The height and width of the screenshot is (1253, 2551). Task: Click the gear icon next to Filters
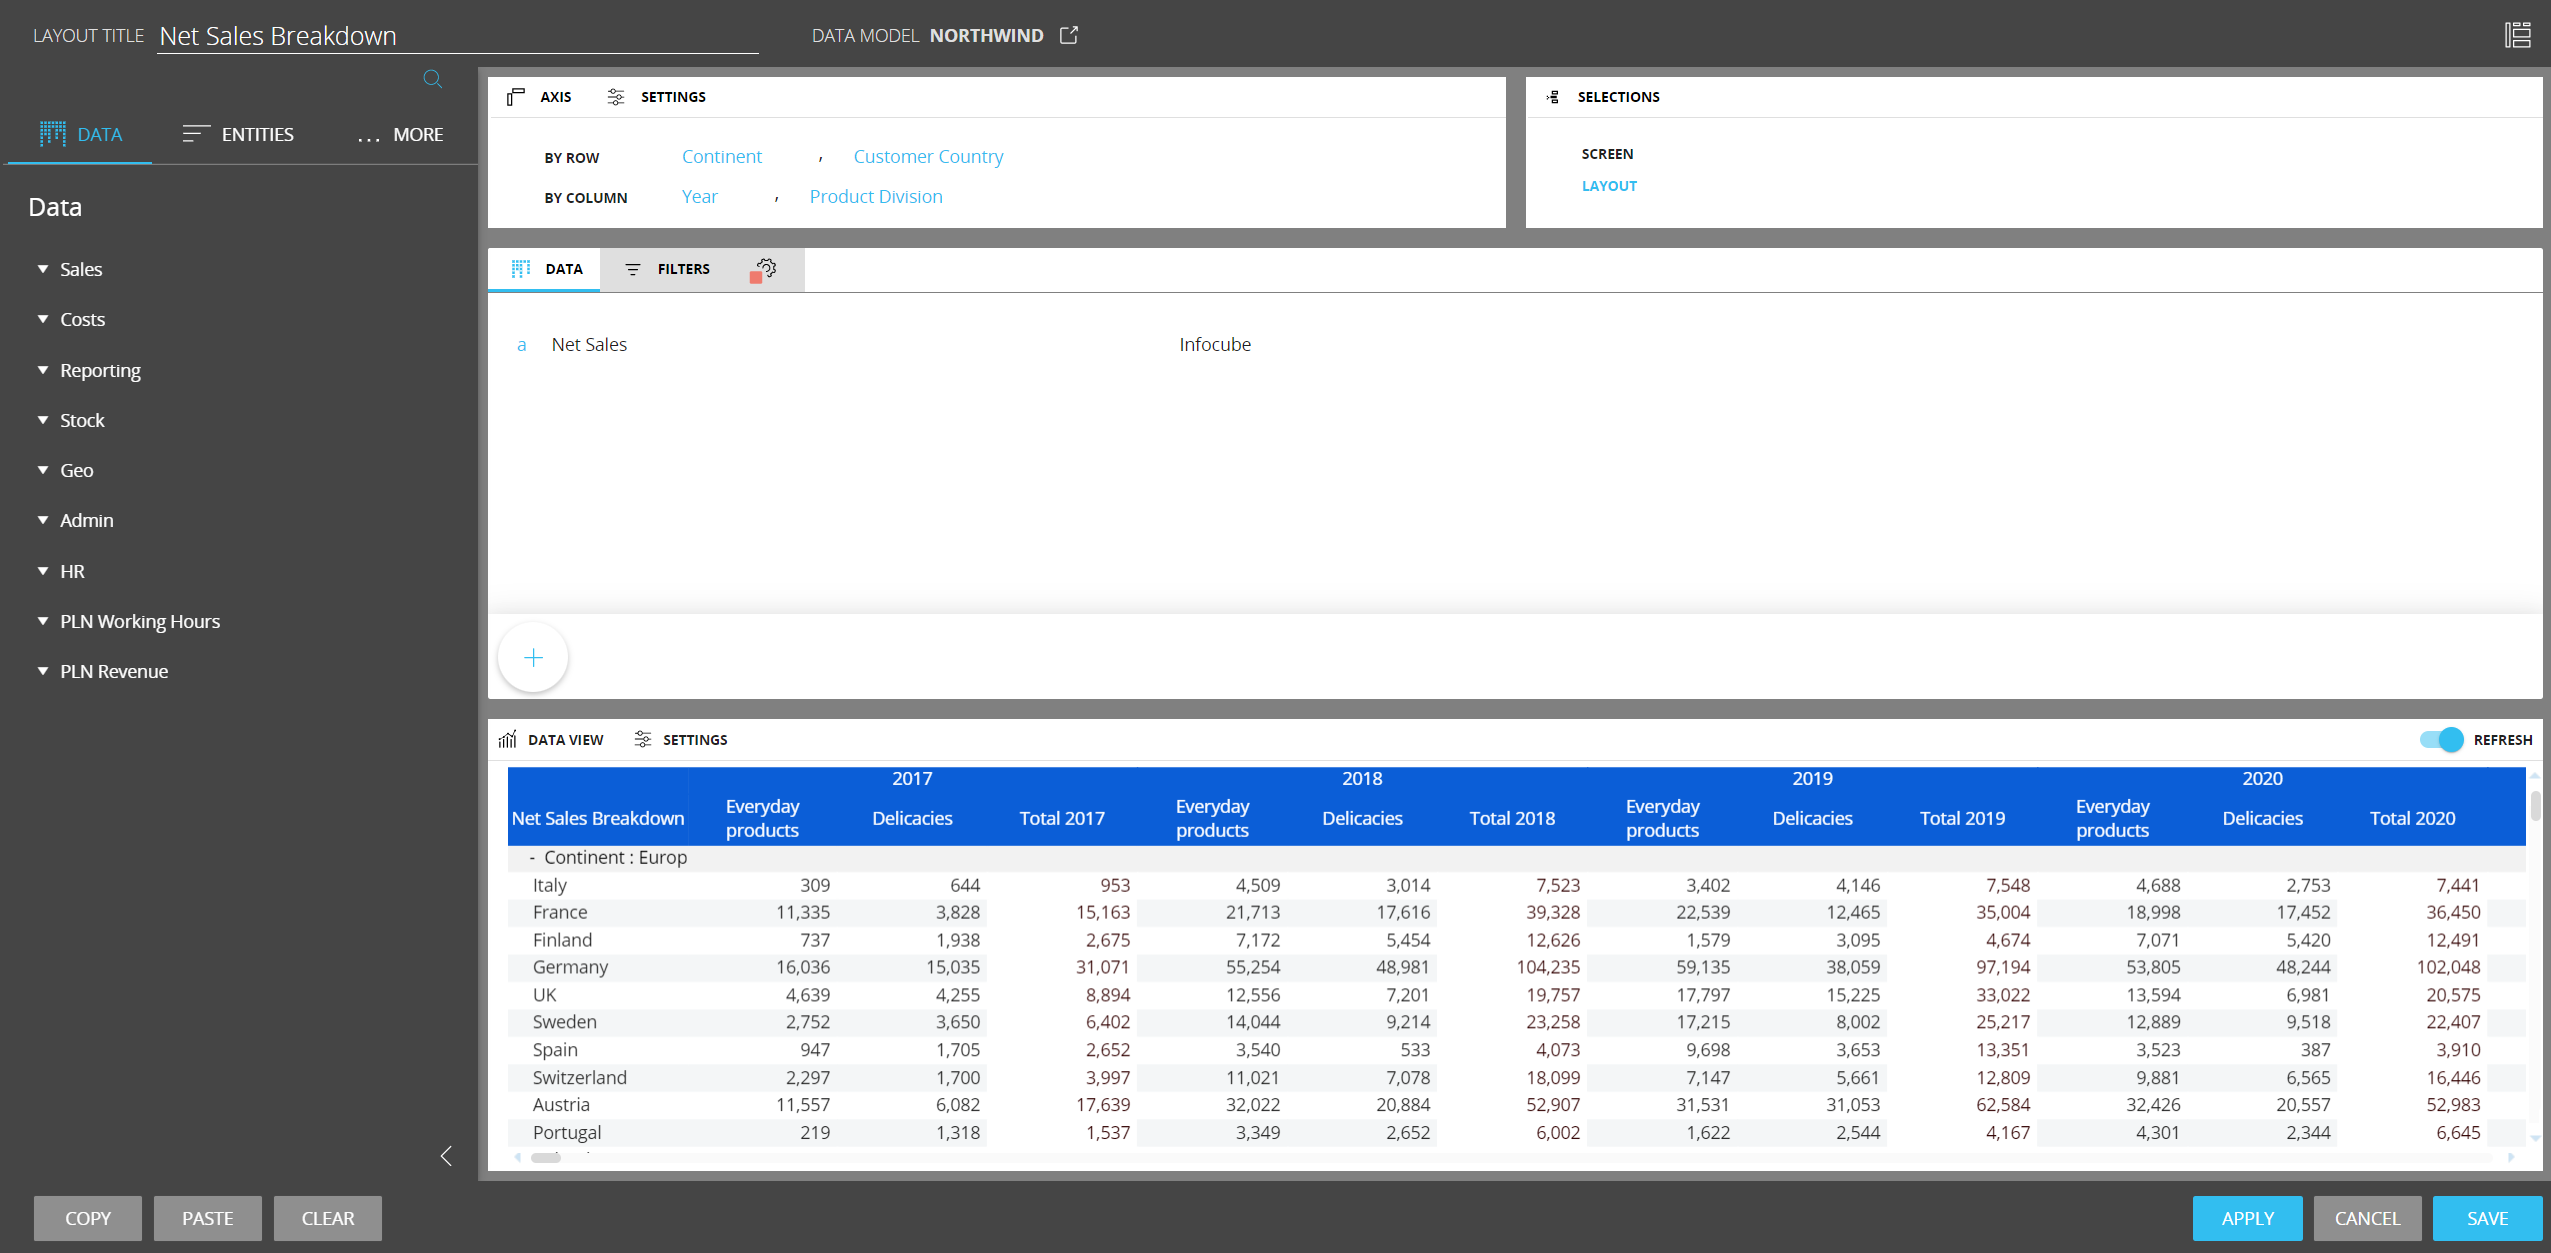tap(766, 268)
